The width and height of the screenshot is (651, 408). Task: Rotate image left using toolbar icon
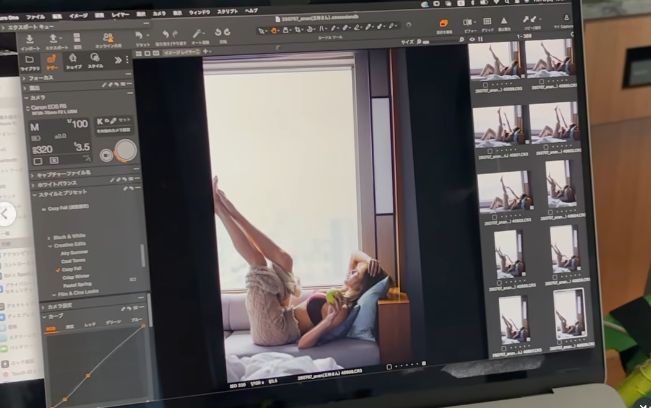pyautogui.click(x=218, y=32)
